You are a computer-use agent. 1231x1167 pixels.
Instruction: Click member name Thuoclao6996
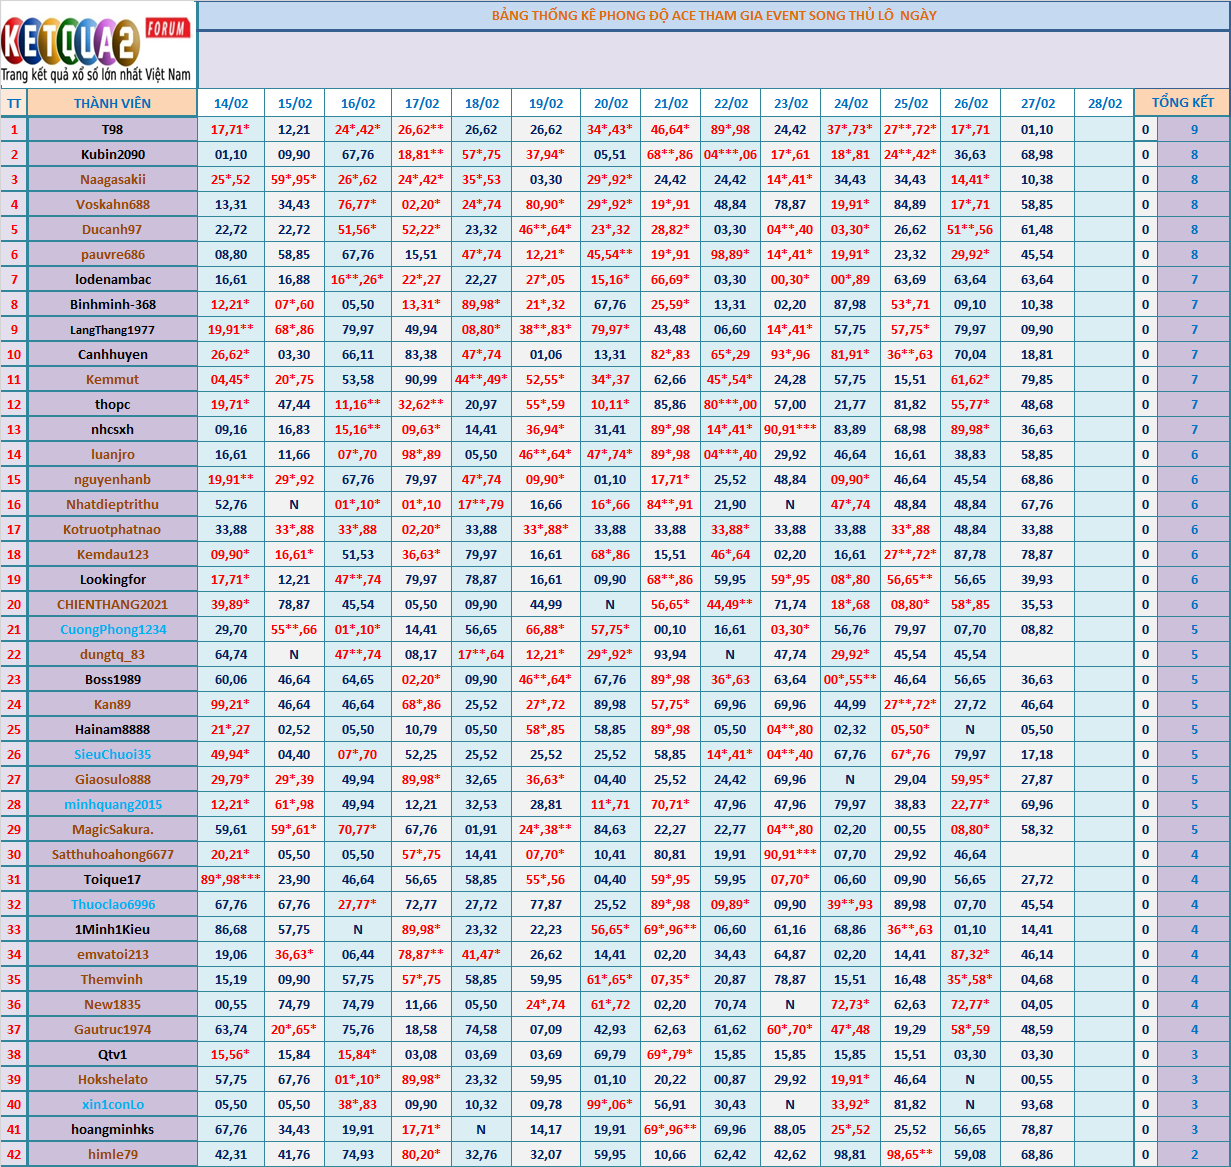112,904
